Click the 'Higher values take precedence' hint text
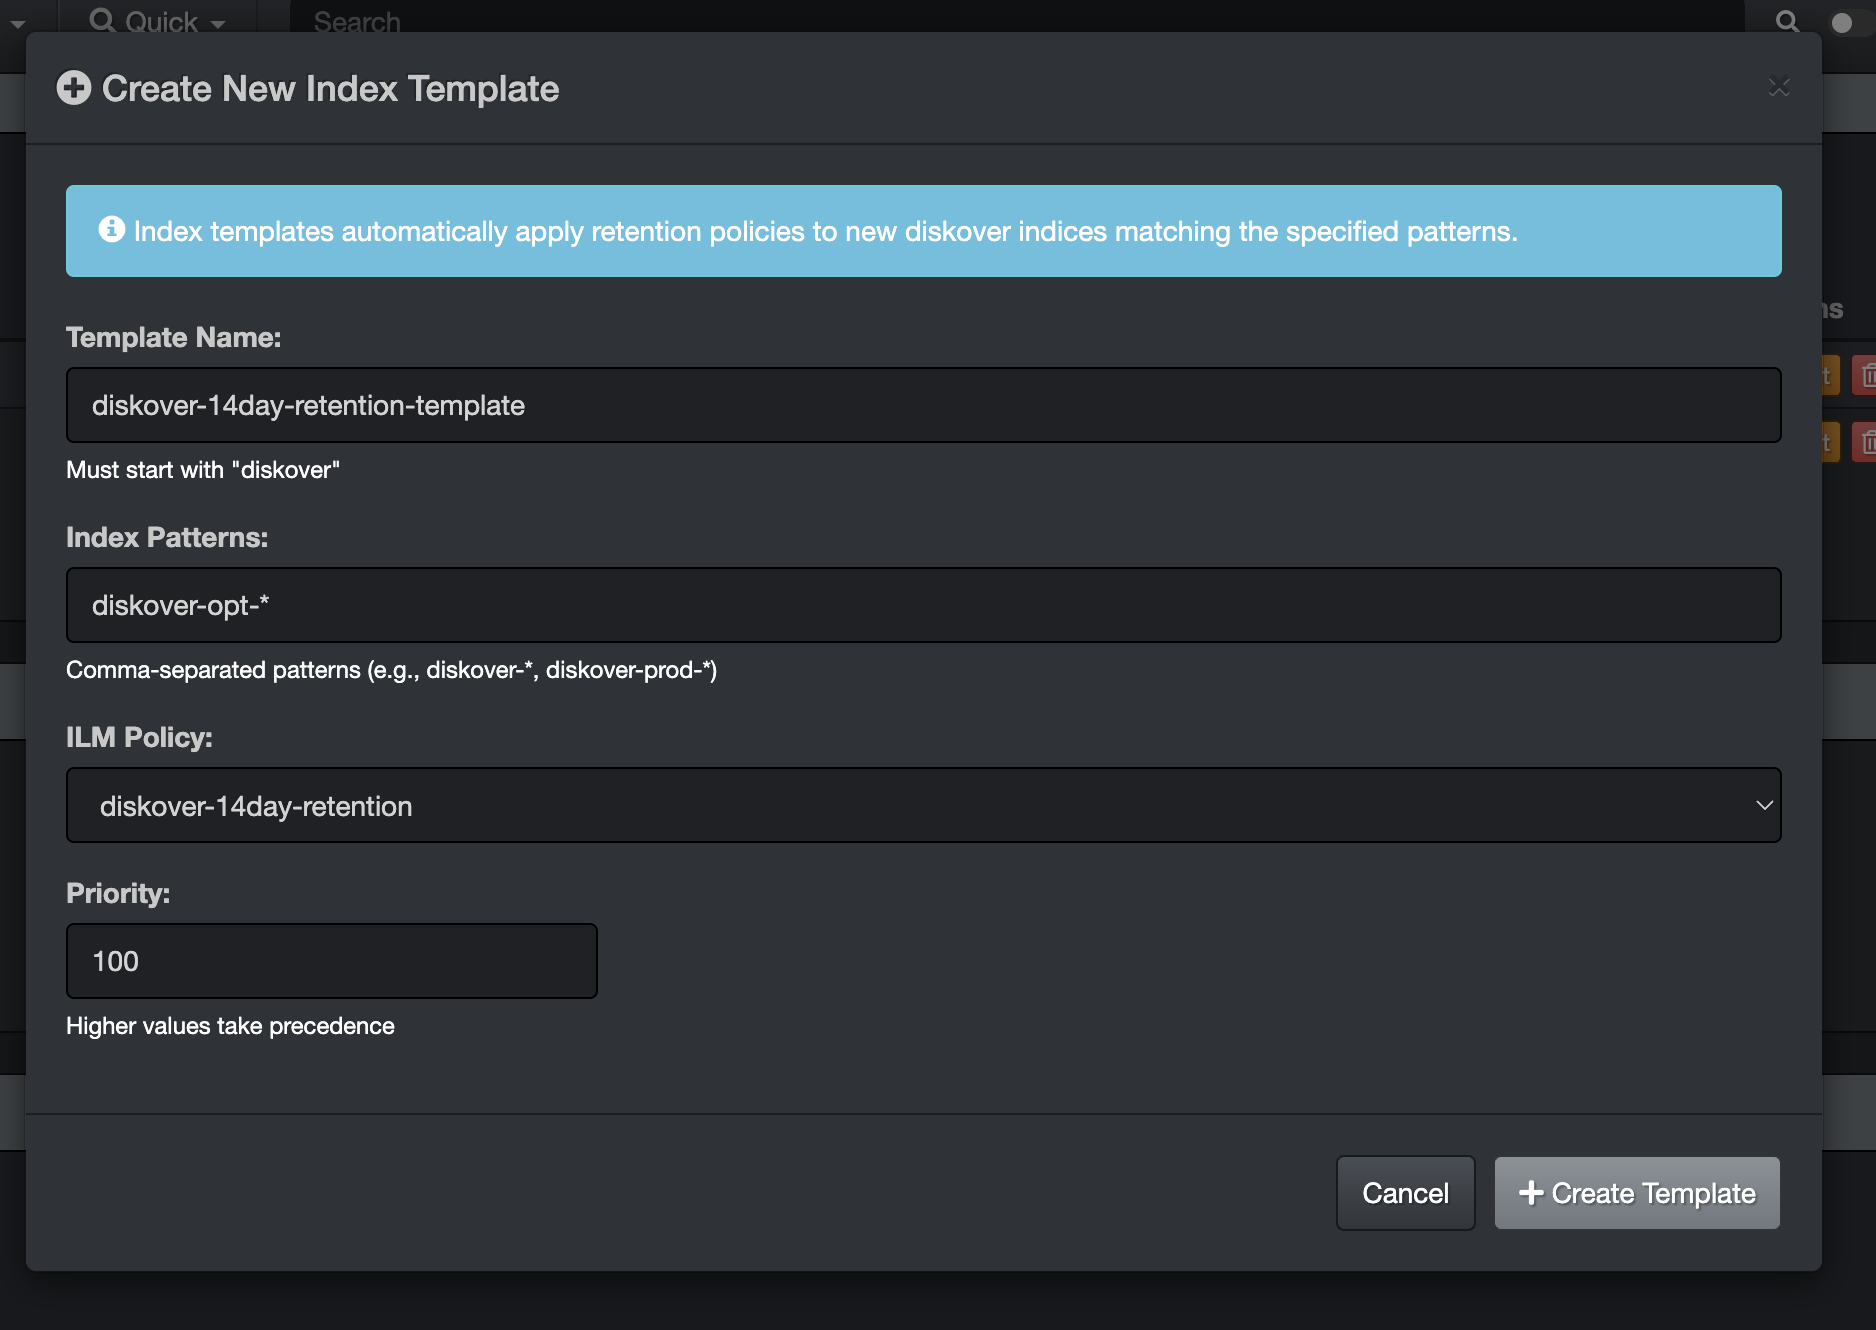This screenshot has height=1330, width=1876. click(x=230, y=1026)
